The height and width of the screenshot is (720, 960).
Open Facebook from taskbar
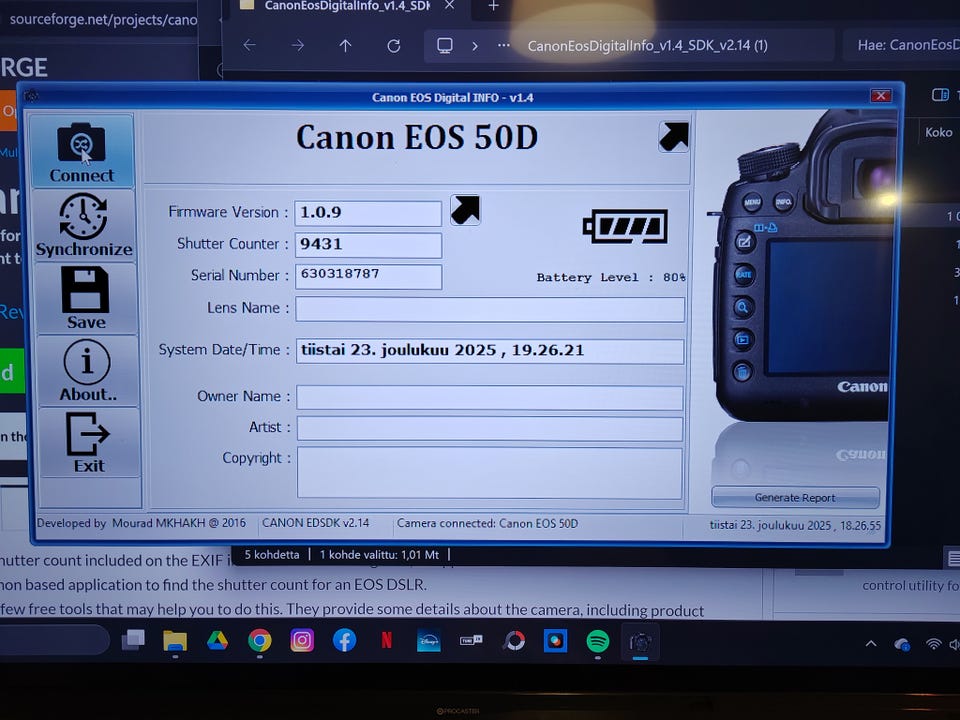click(344, 641)
